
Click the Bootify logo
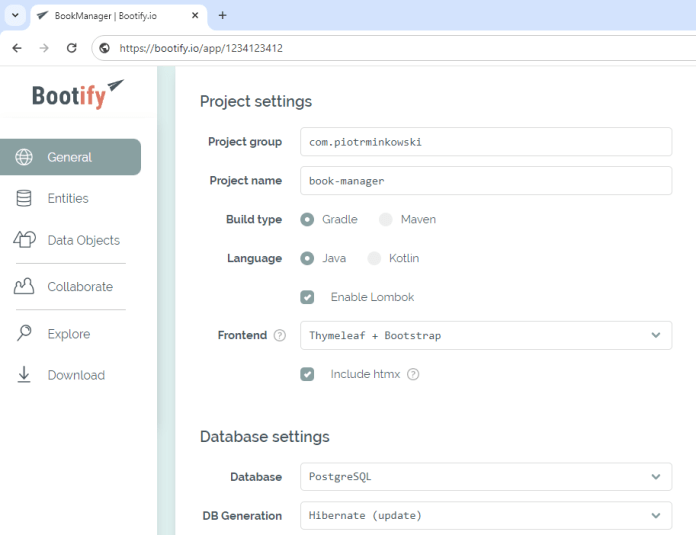[78, 94]
